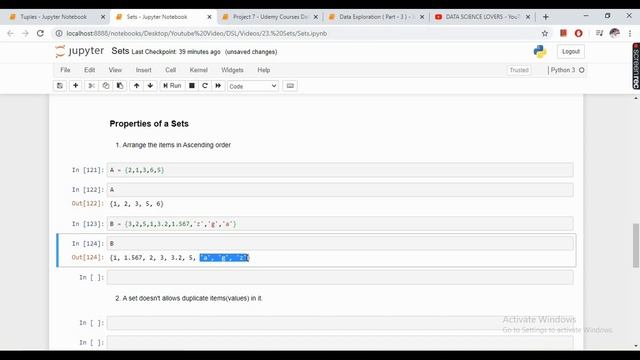
Task: Bookmark this page with the star icon
Action: point(545,33)
